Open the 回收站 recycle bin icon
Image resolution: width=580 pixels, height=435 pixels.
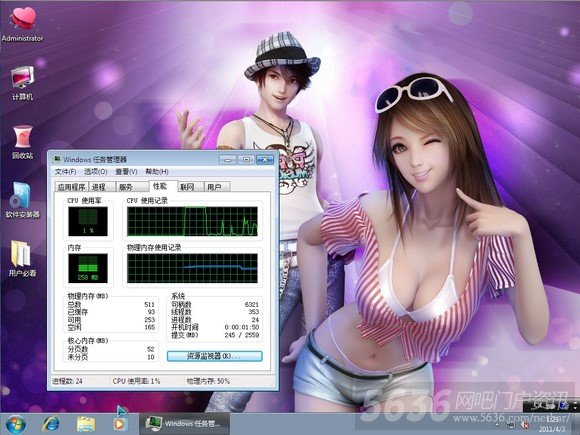23,142
